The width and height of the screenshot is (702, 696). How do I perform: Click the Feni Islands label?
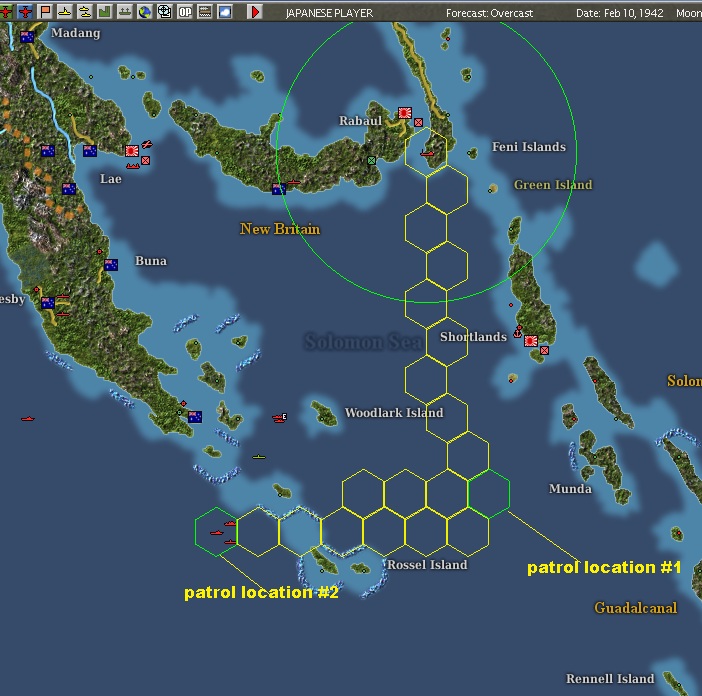529,147
